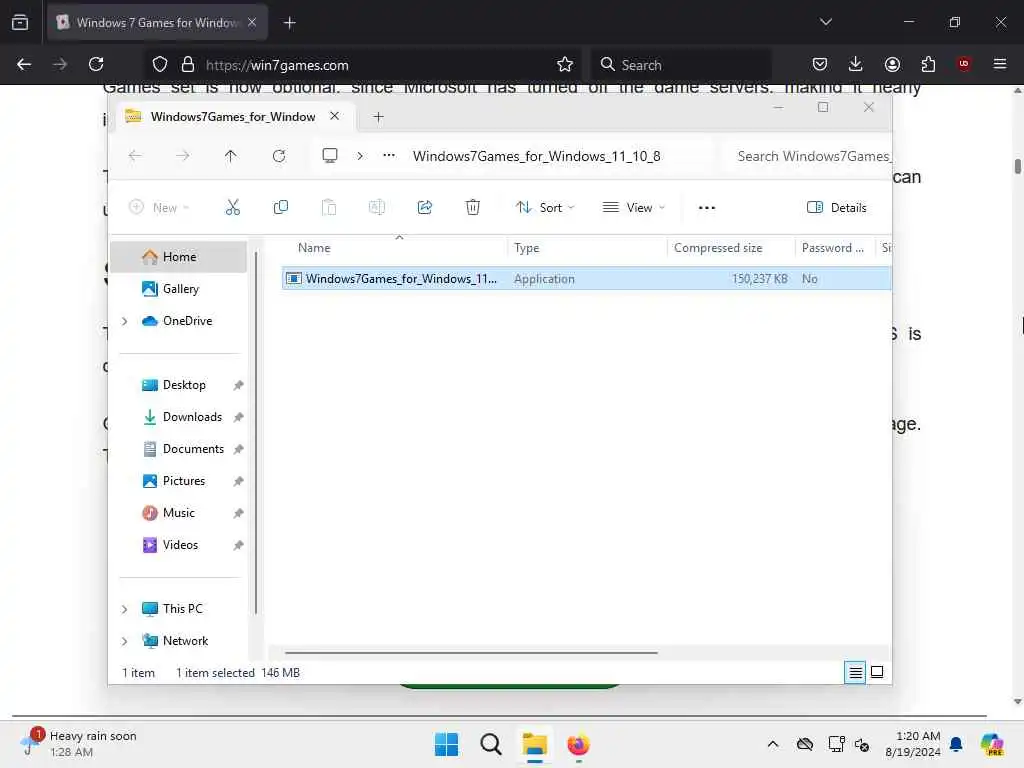Image resolution: width=1024 pixels, height=768 pixels.
Task: Open Documents in navigation pane
Action: tap(179, 449)
